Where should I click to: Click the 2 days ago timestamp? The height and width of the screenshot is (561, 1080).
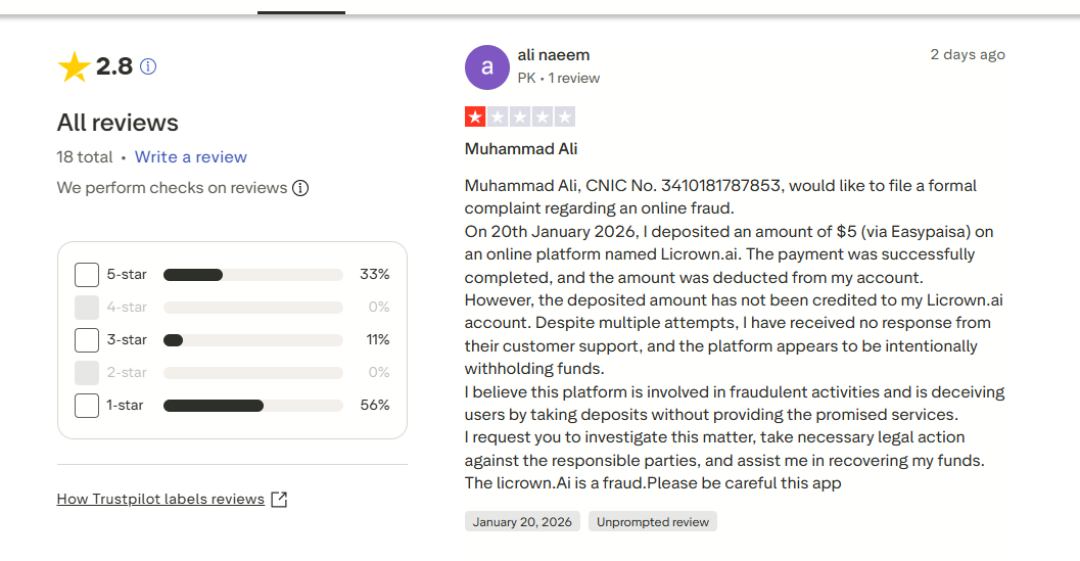(967, 55)
